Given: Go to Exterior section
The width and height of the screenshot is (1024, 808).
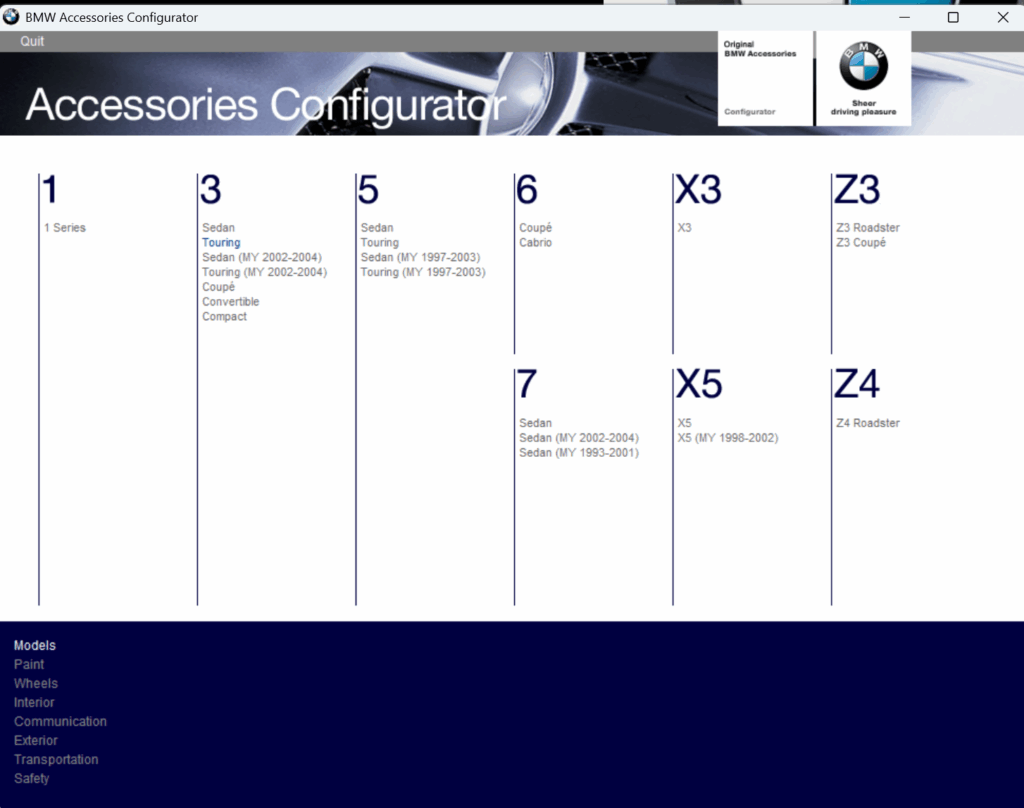Looking at the screenshot, I should pos(36,740).
